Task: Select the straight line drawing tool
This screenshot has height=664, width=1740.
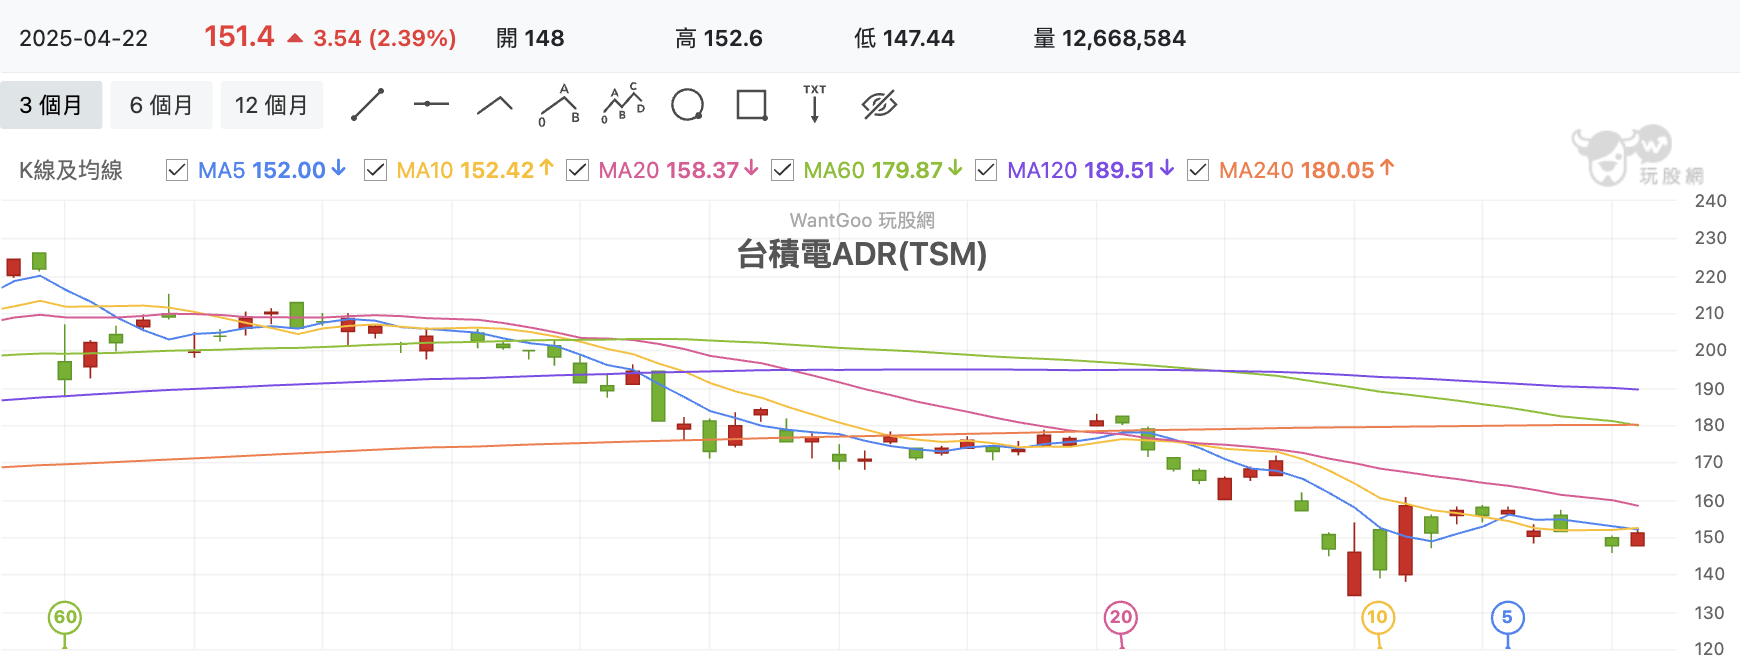Action: click(368, 105)
